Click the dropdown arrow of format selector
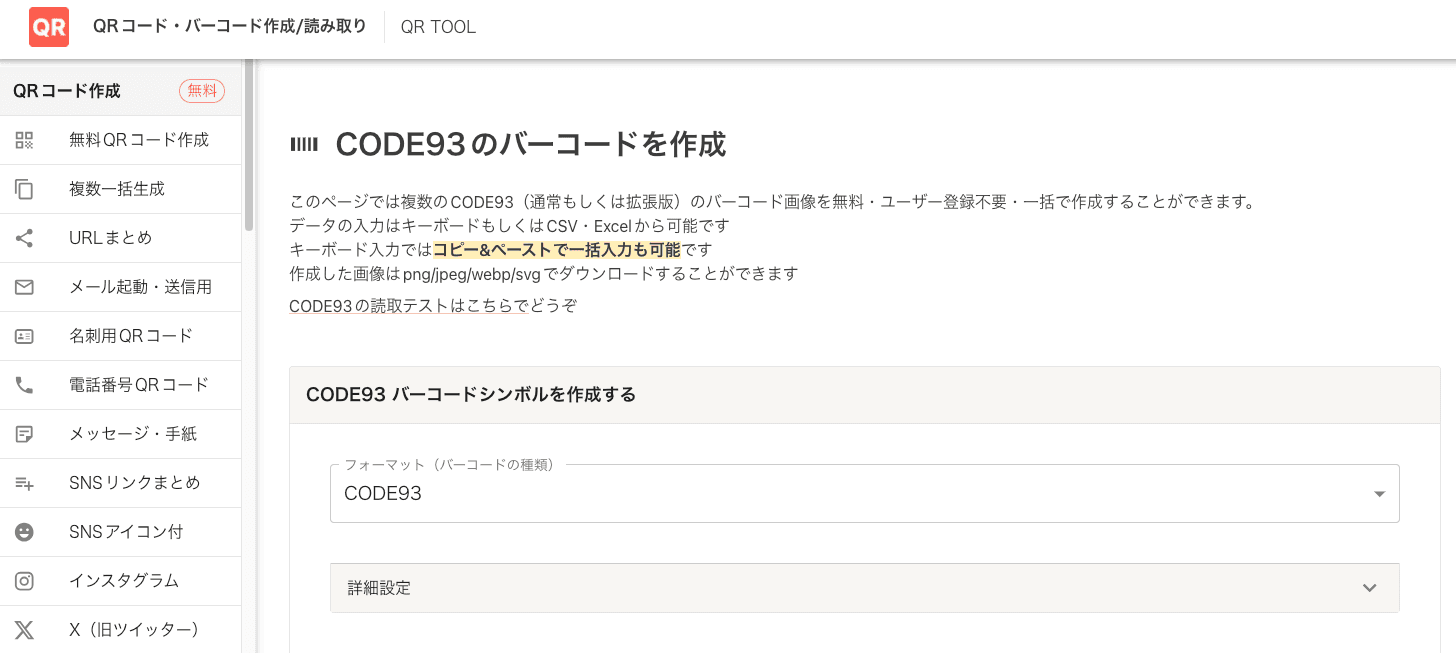 point(1379,494)
